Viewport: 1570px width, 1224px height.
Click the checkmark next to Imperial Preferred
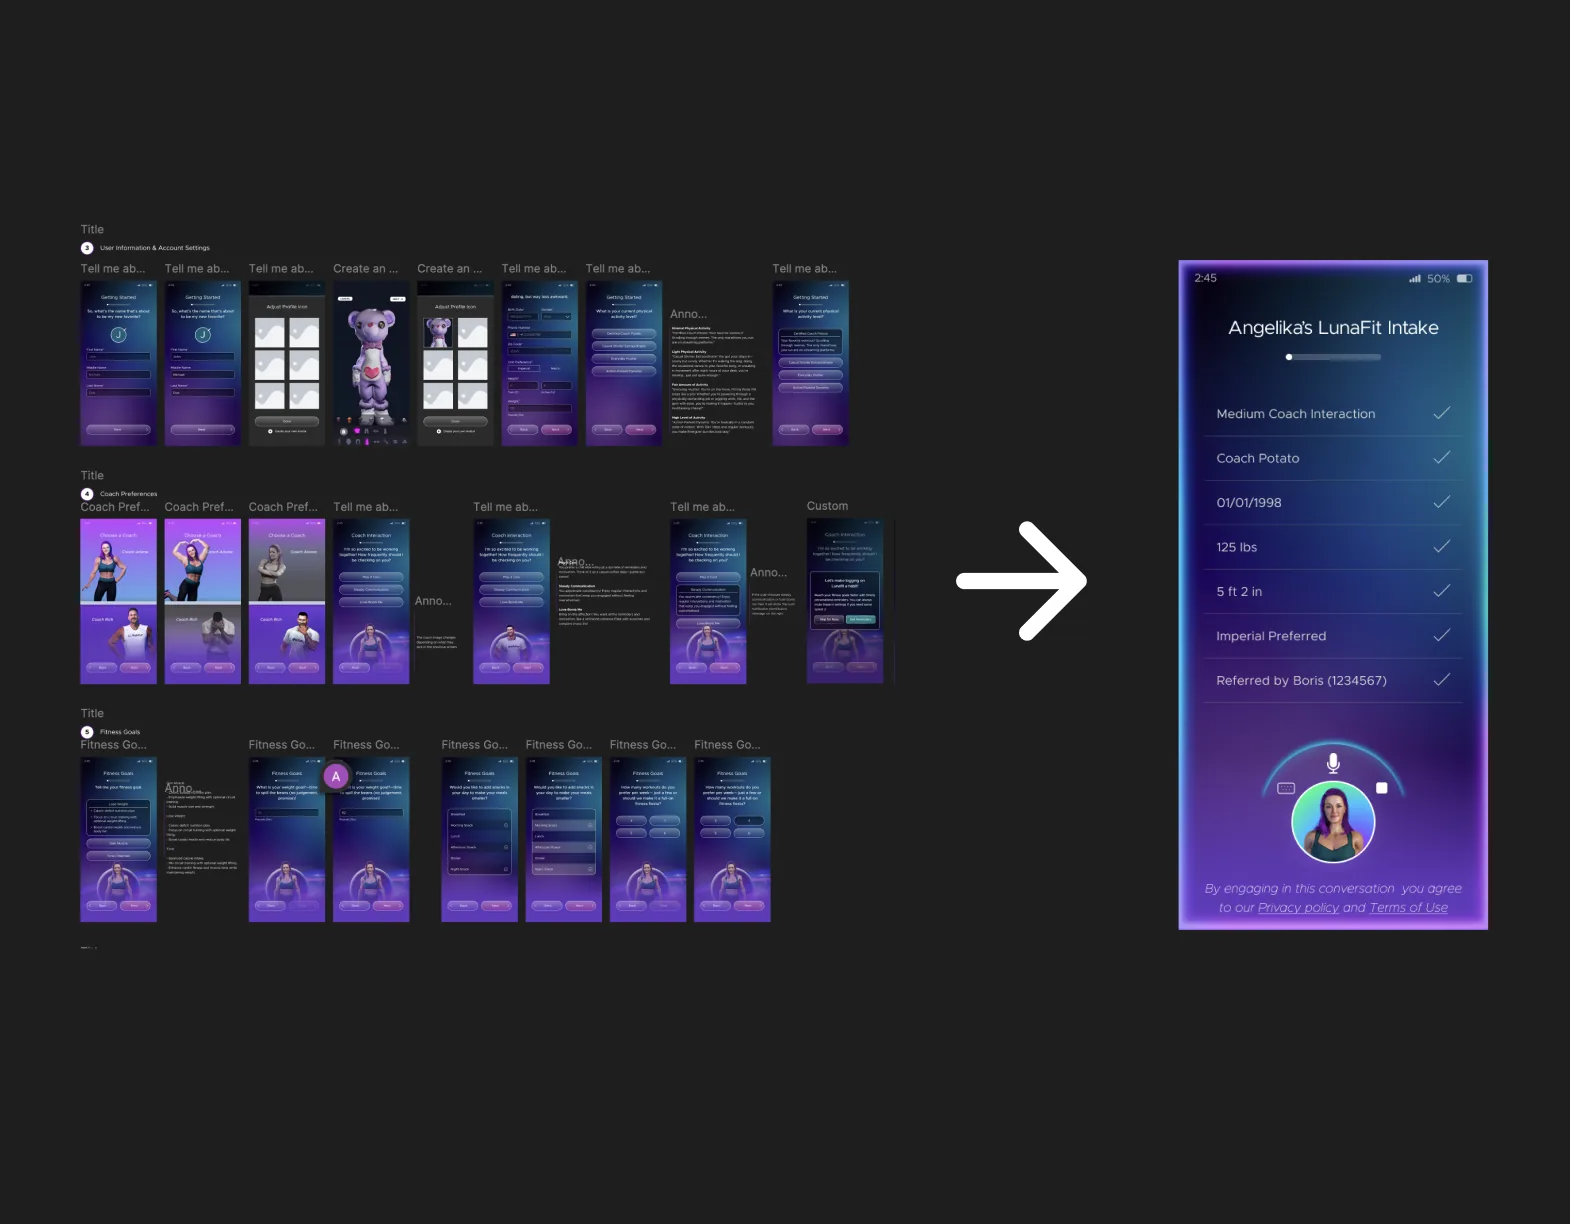(x=1441, y=635)
